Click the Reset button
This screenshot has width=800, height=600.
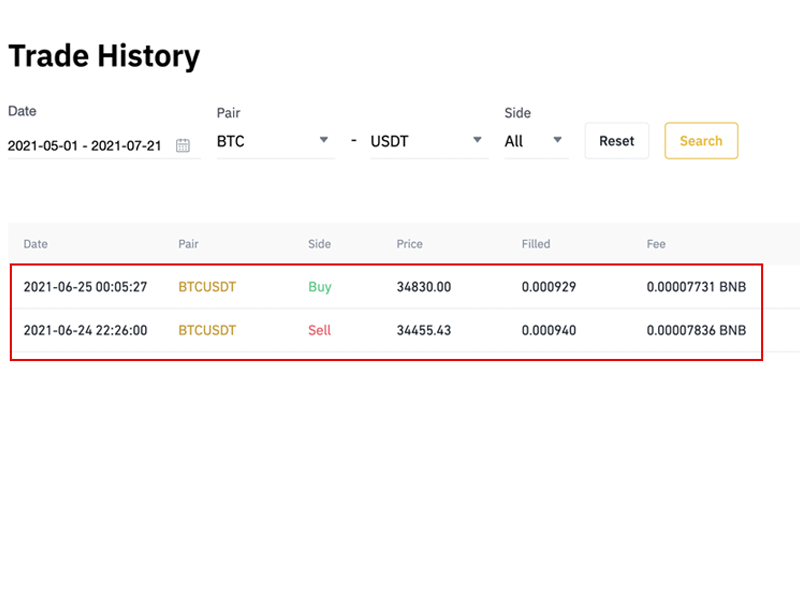[617, 141]
